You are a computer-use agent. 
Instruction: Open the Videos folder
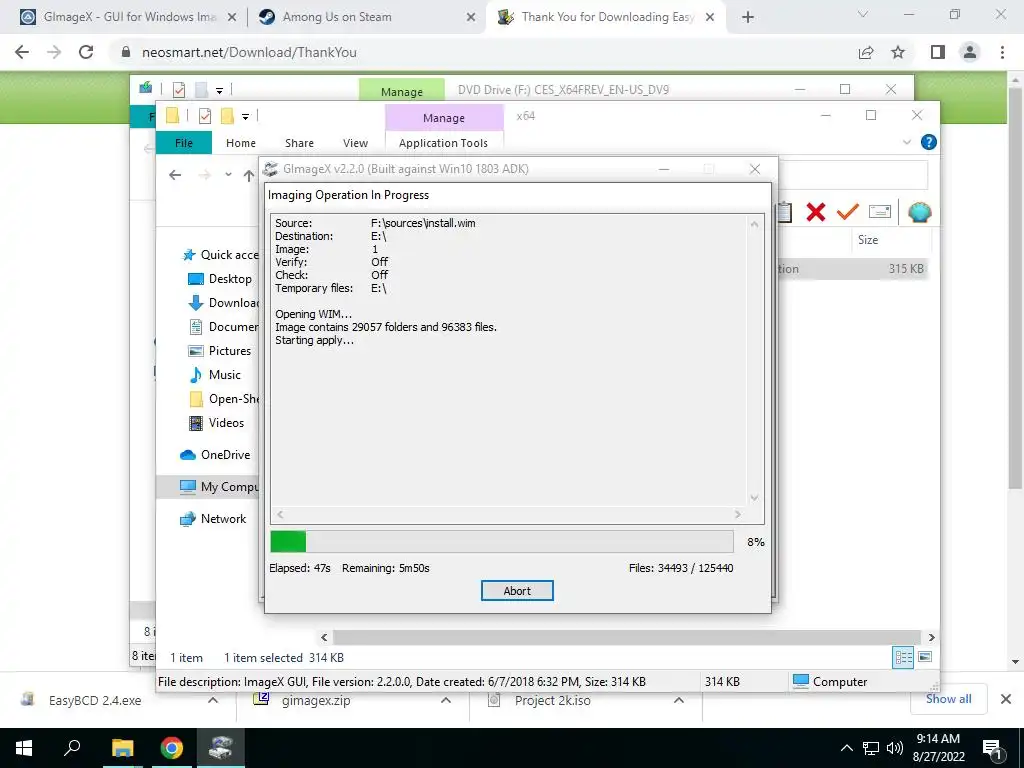pyautogui.click(x=217, y=423)
